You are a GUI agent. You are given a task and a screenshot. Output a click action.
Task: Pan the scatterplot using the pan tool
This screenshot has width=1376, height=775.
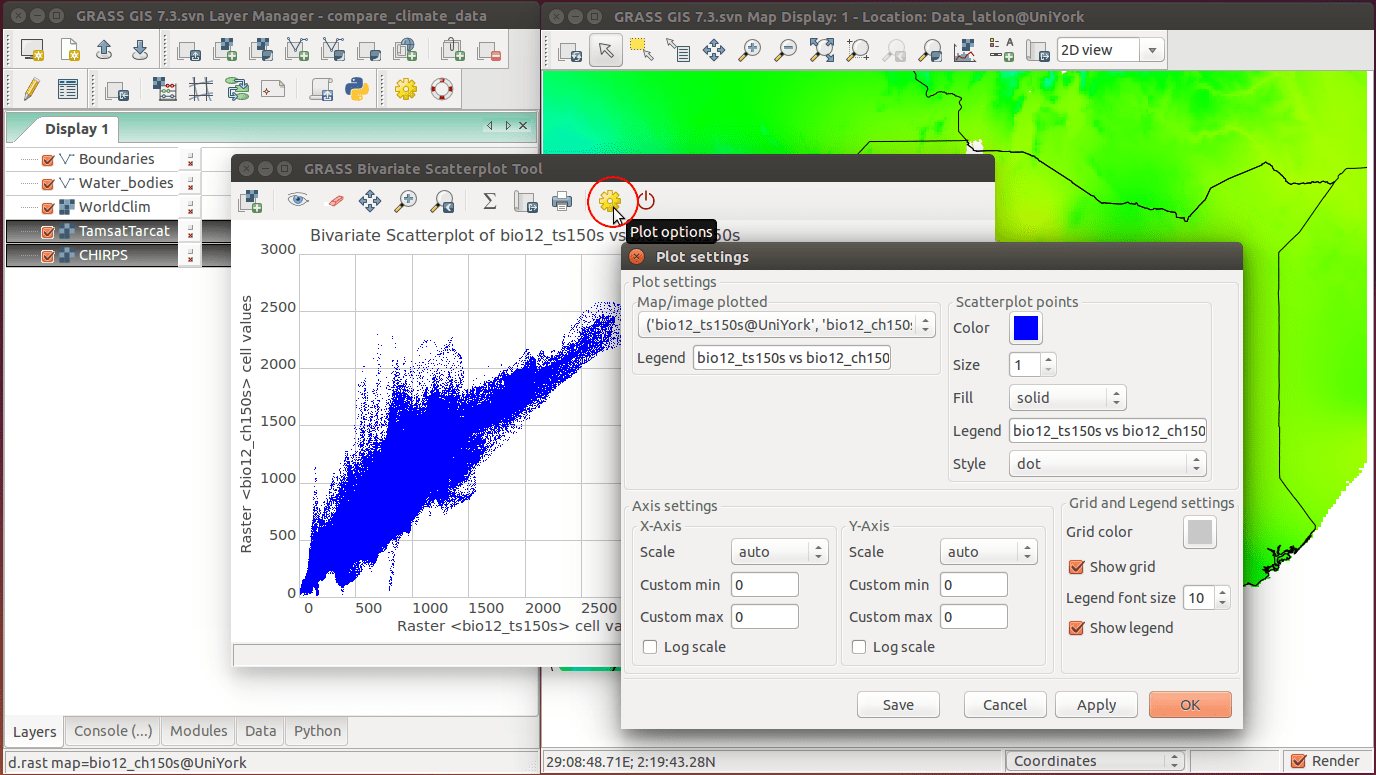click(x=369, y=201)
